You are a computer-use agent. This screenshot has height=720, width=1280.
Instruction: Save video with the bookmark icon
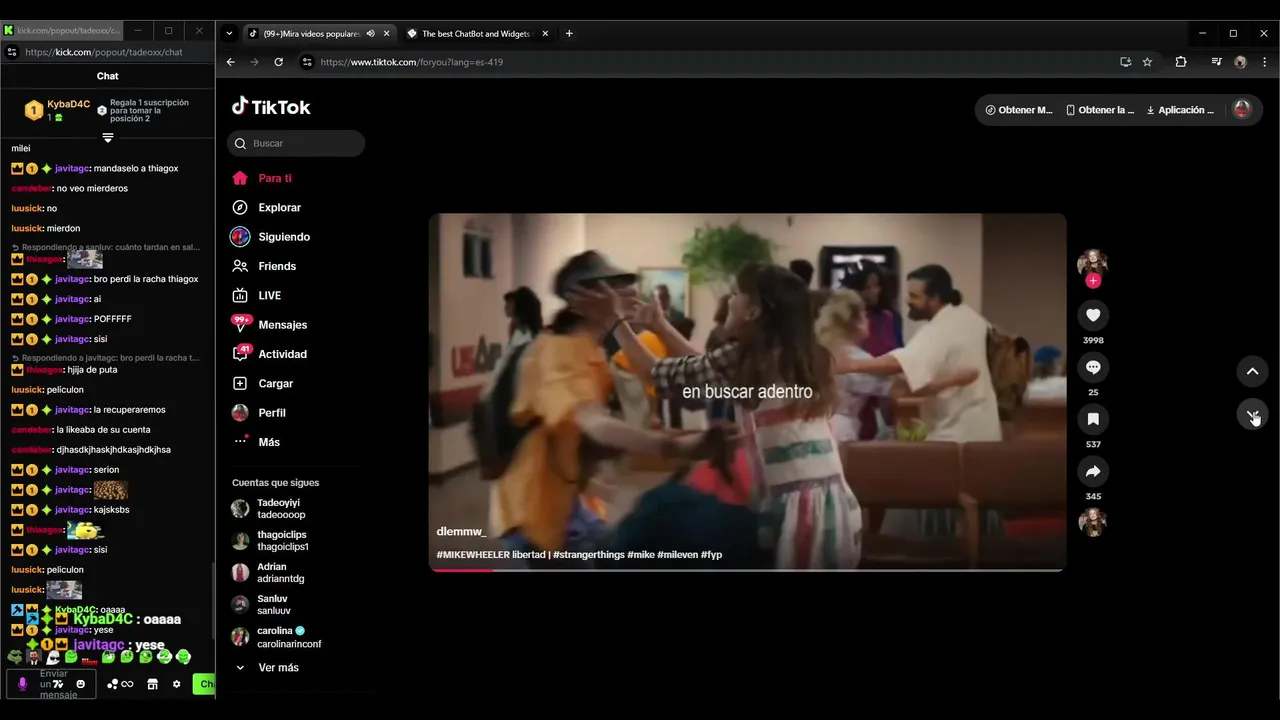pyautogui.click(x=1093, y=419)
